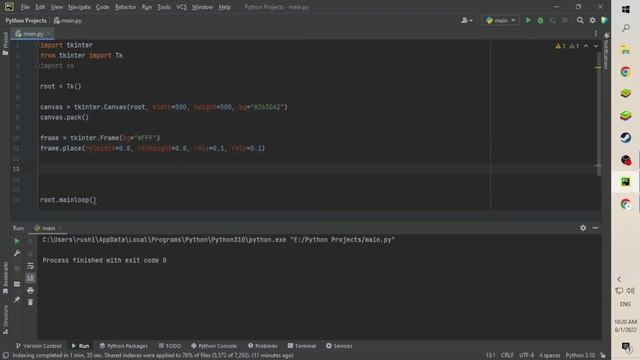This screenshot has width=640, height=360.
Task: Open the Help menu
Action: tap(224, 7)
